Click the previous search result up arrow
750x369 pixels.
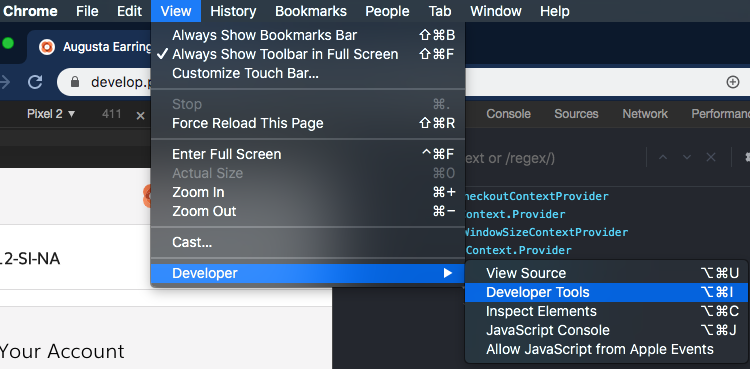[x=662, y=157]
